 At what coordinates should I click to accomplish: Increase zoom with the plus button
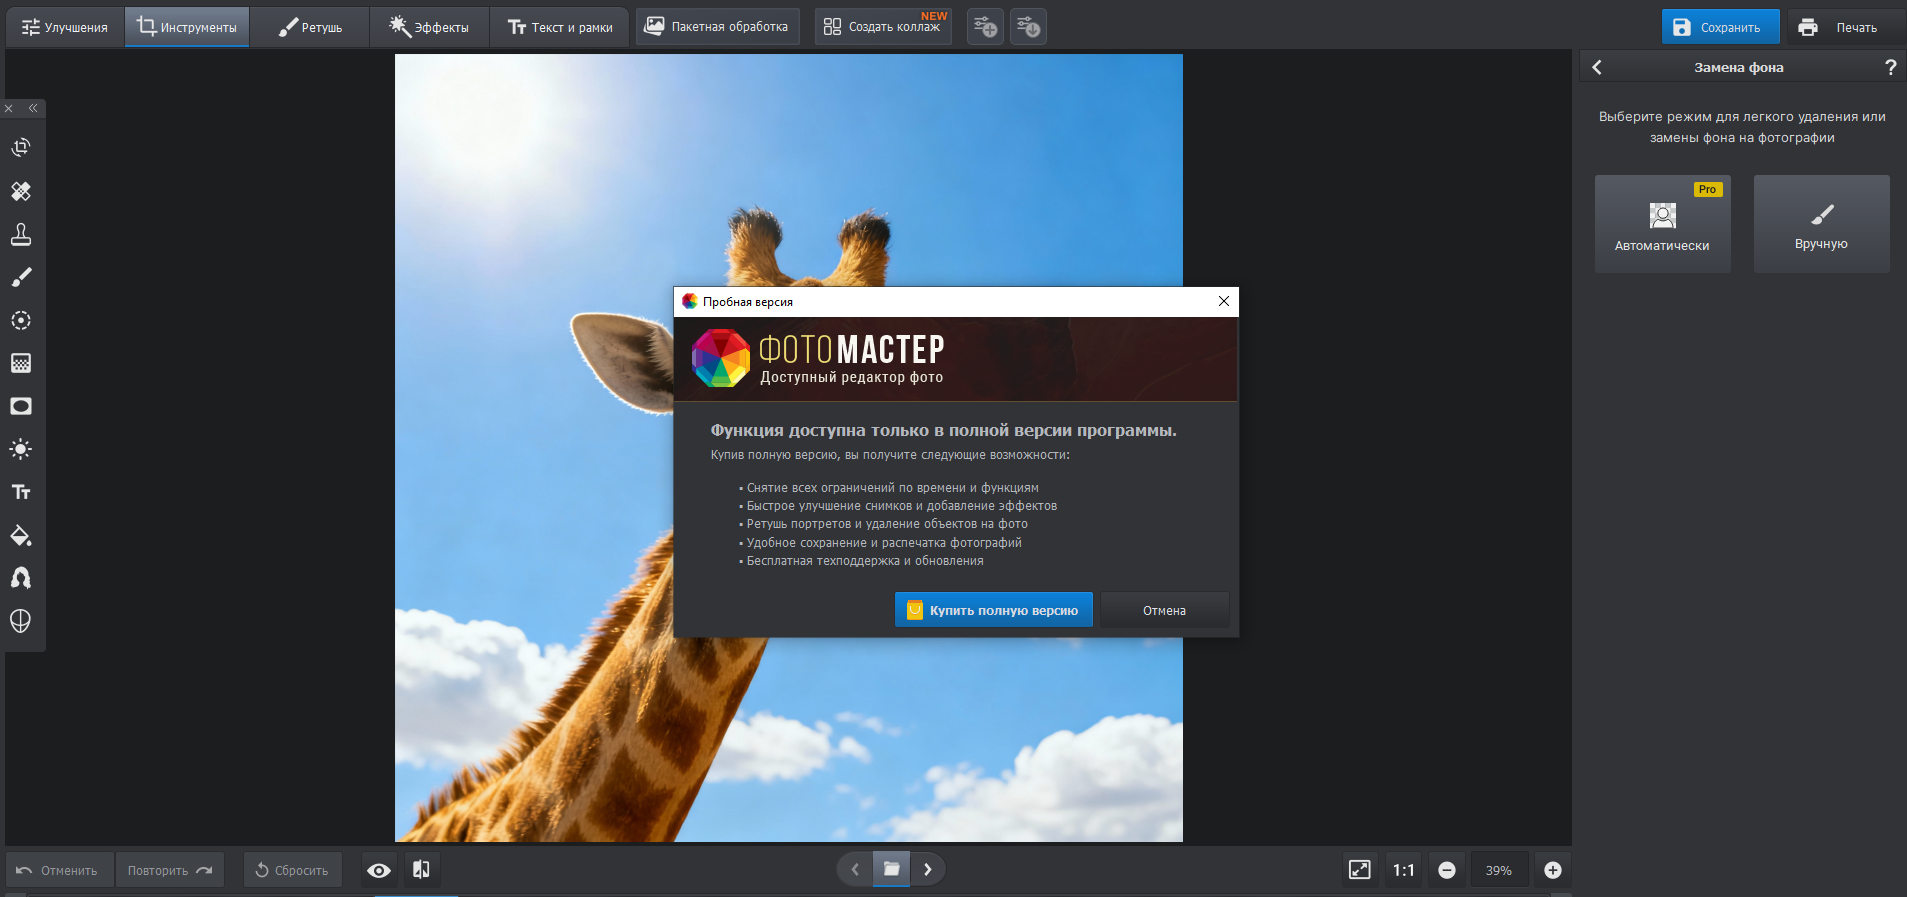tap(1553, 870)
